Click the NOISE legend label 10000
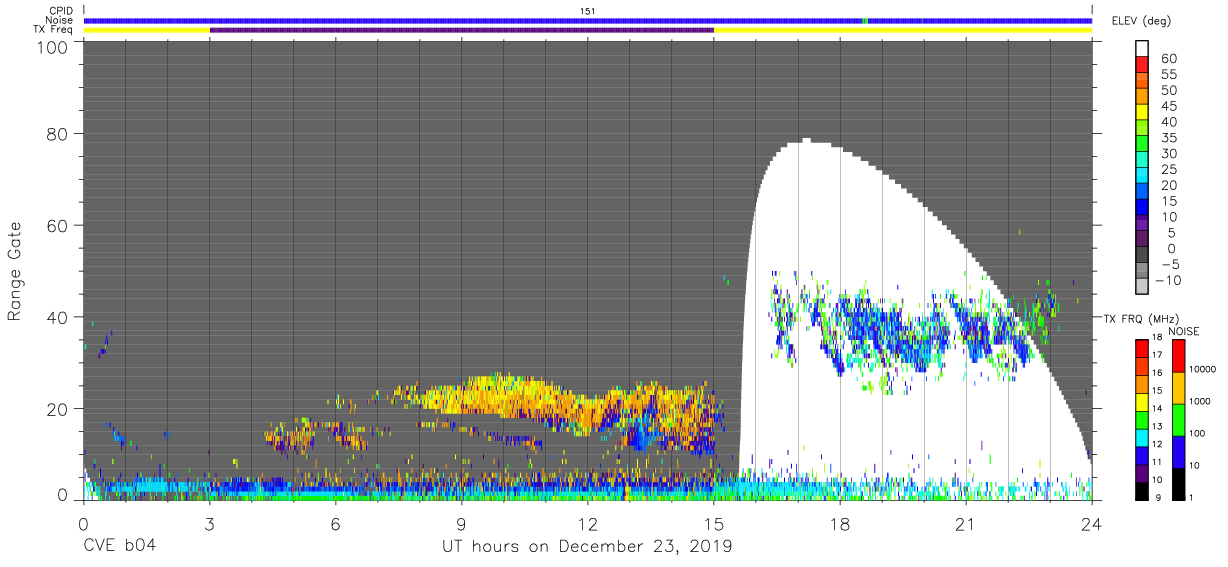 pos(1205,369)
